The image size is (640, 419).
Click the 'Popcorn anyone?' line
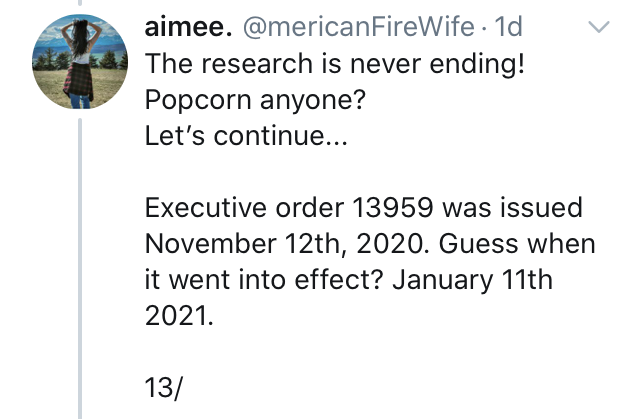(x=255, y=100)
